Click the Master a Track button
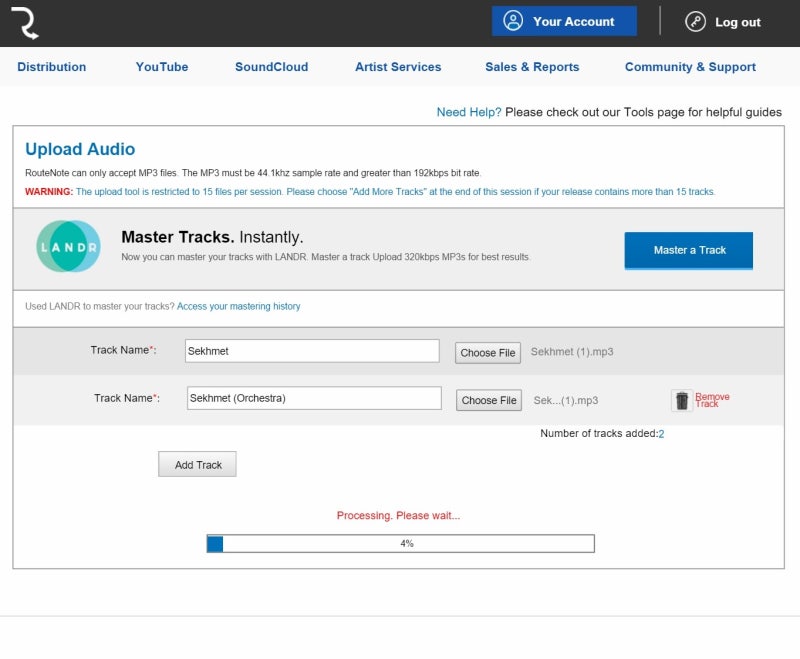The width and height of the screenshot is (800, 659). [x=689, y=250]
